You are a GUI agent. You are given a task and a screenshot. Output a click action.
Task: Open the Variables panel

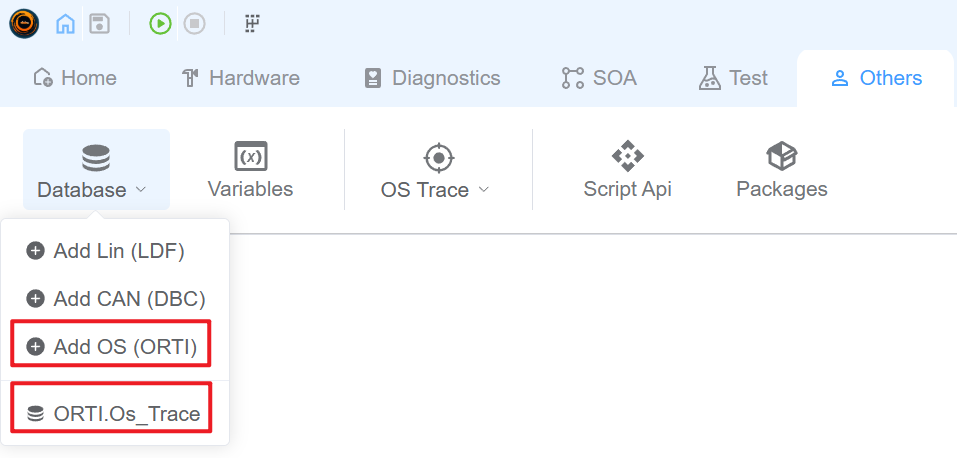[250, 170]
